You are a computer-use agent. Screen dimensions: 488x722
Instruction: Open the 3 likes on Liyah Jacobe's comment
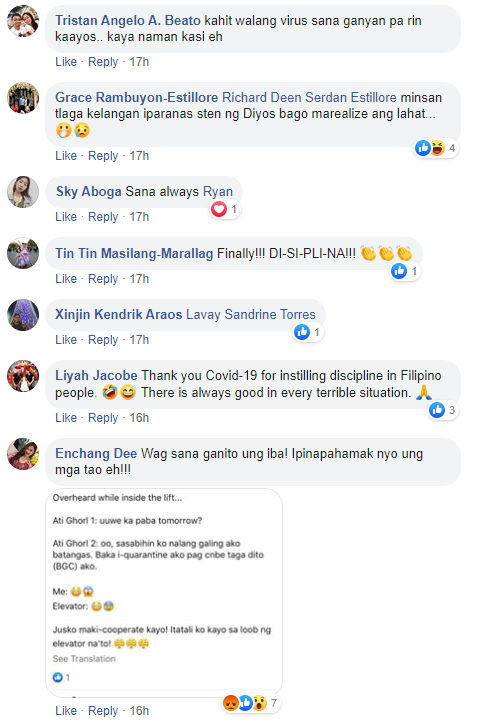click(443, 410)
